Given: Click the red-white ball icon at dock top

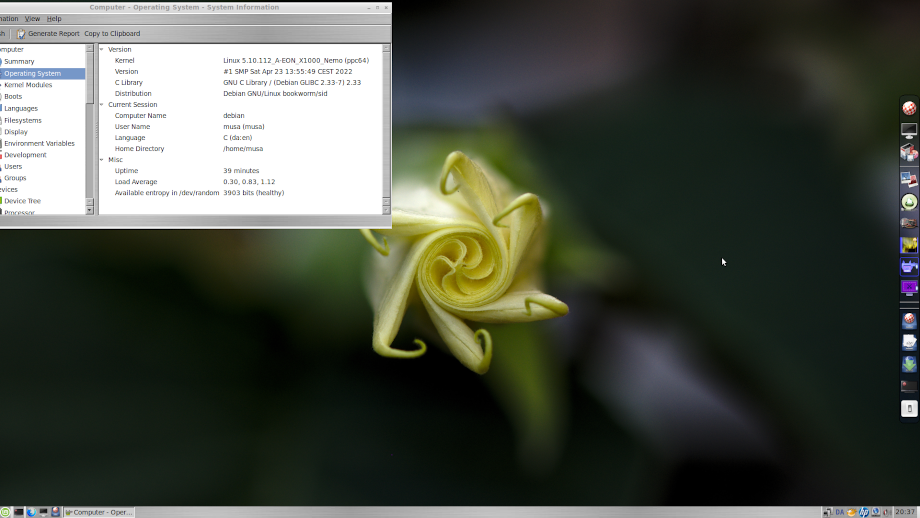Looking at the screenshot, I should 909,108.
